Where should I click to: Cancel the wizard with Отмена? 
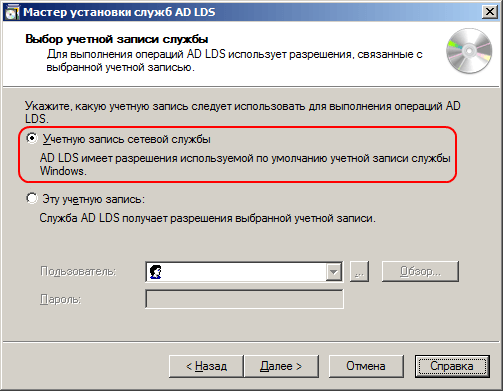(366, 366)
